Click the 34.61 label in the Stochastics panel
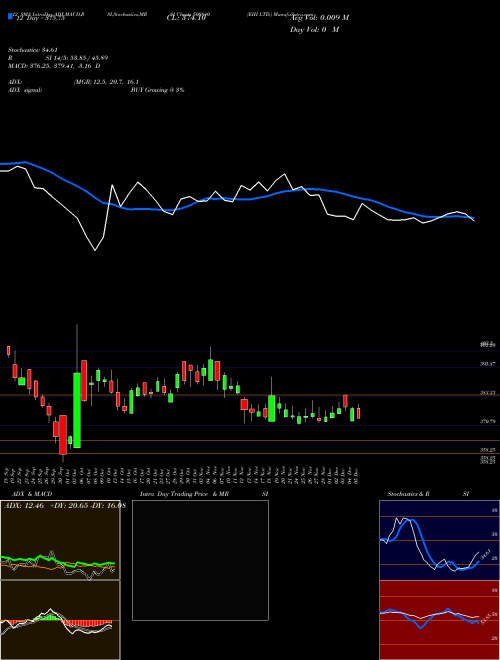 pos(487,554)
